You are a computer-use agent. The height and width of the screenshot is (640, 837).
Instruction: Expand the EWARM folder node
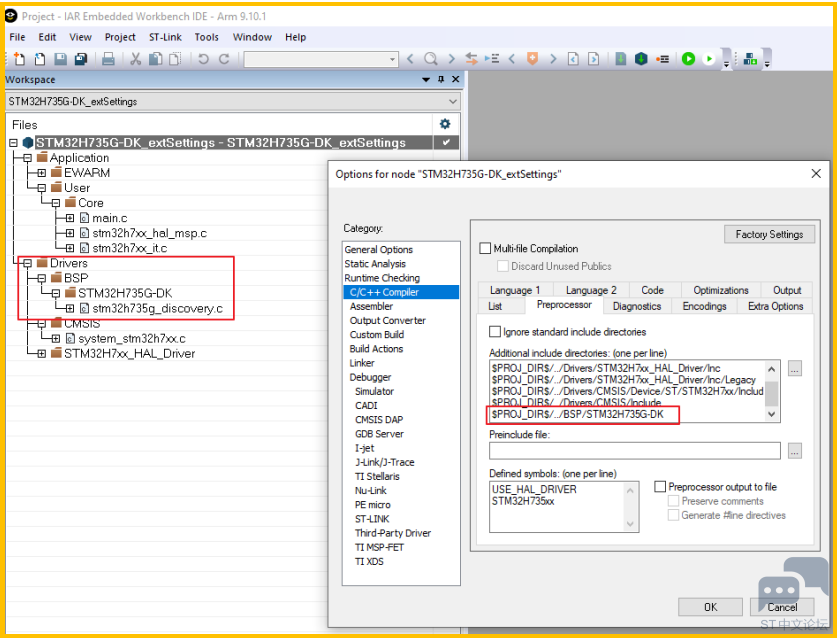coord(42,173)
